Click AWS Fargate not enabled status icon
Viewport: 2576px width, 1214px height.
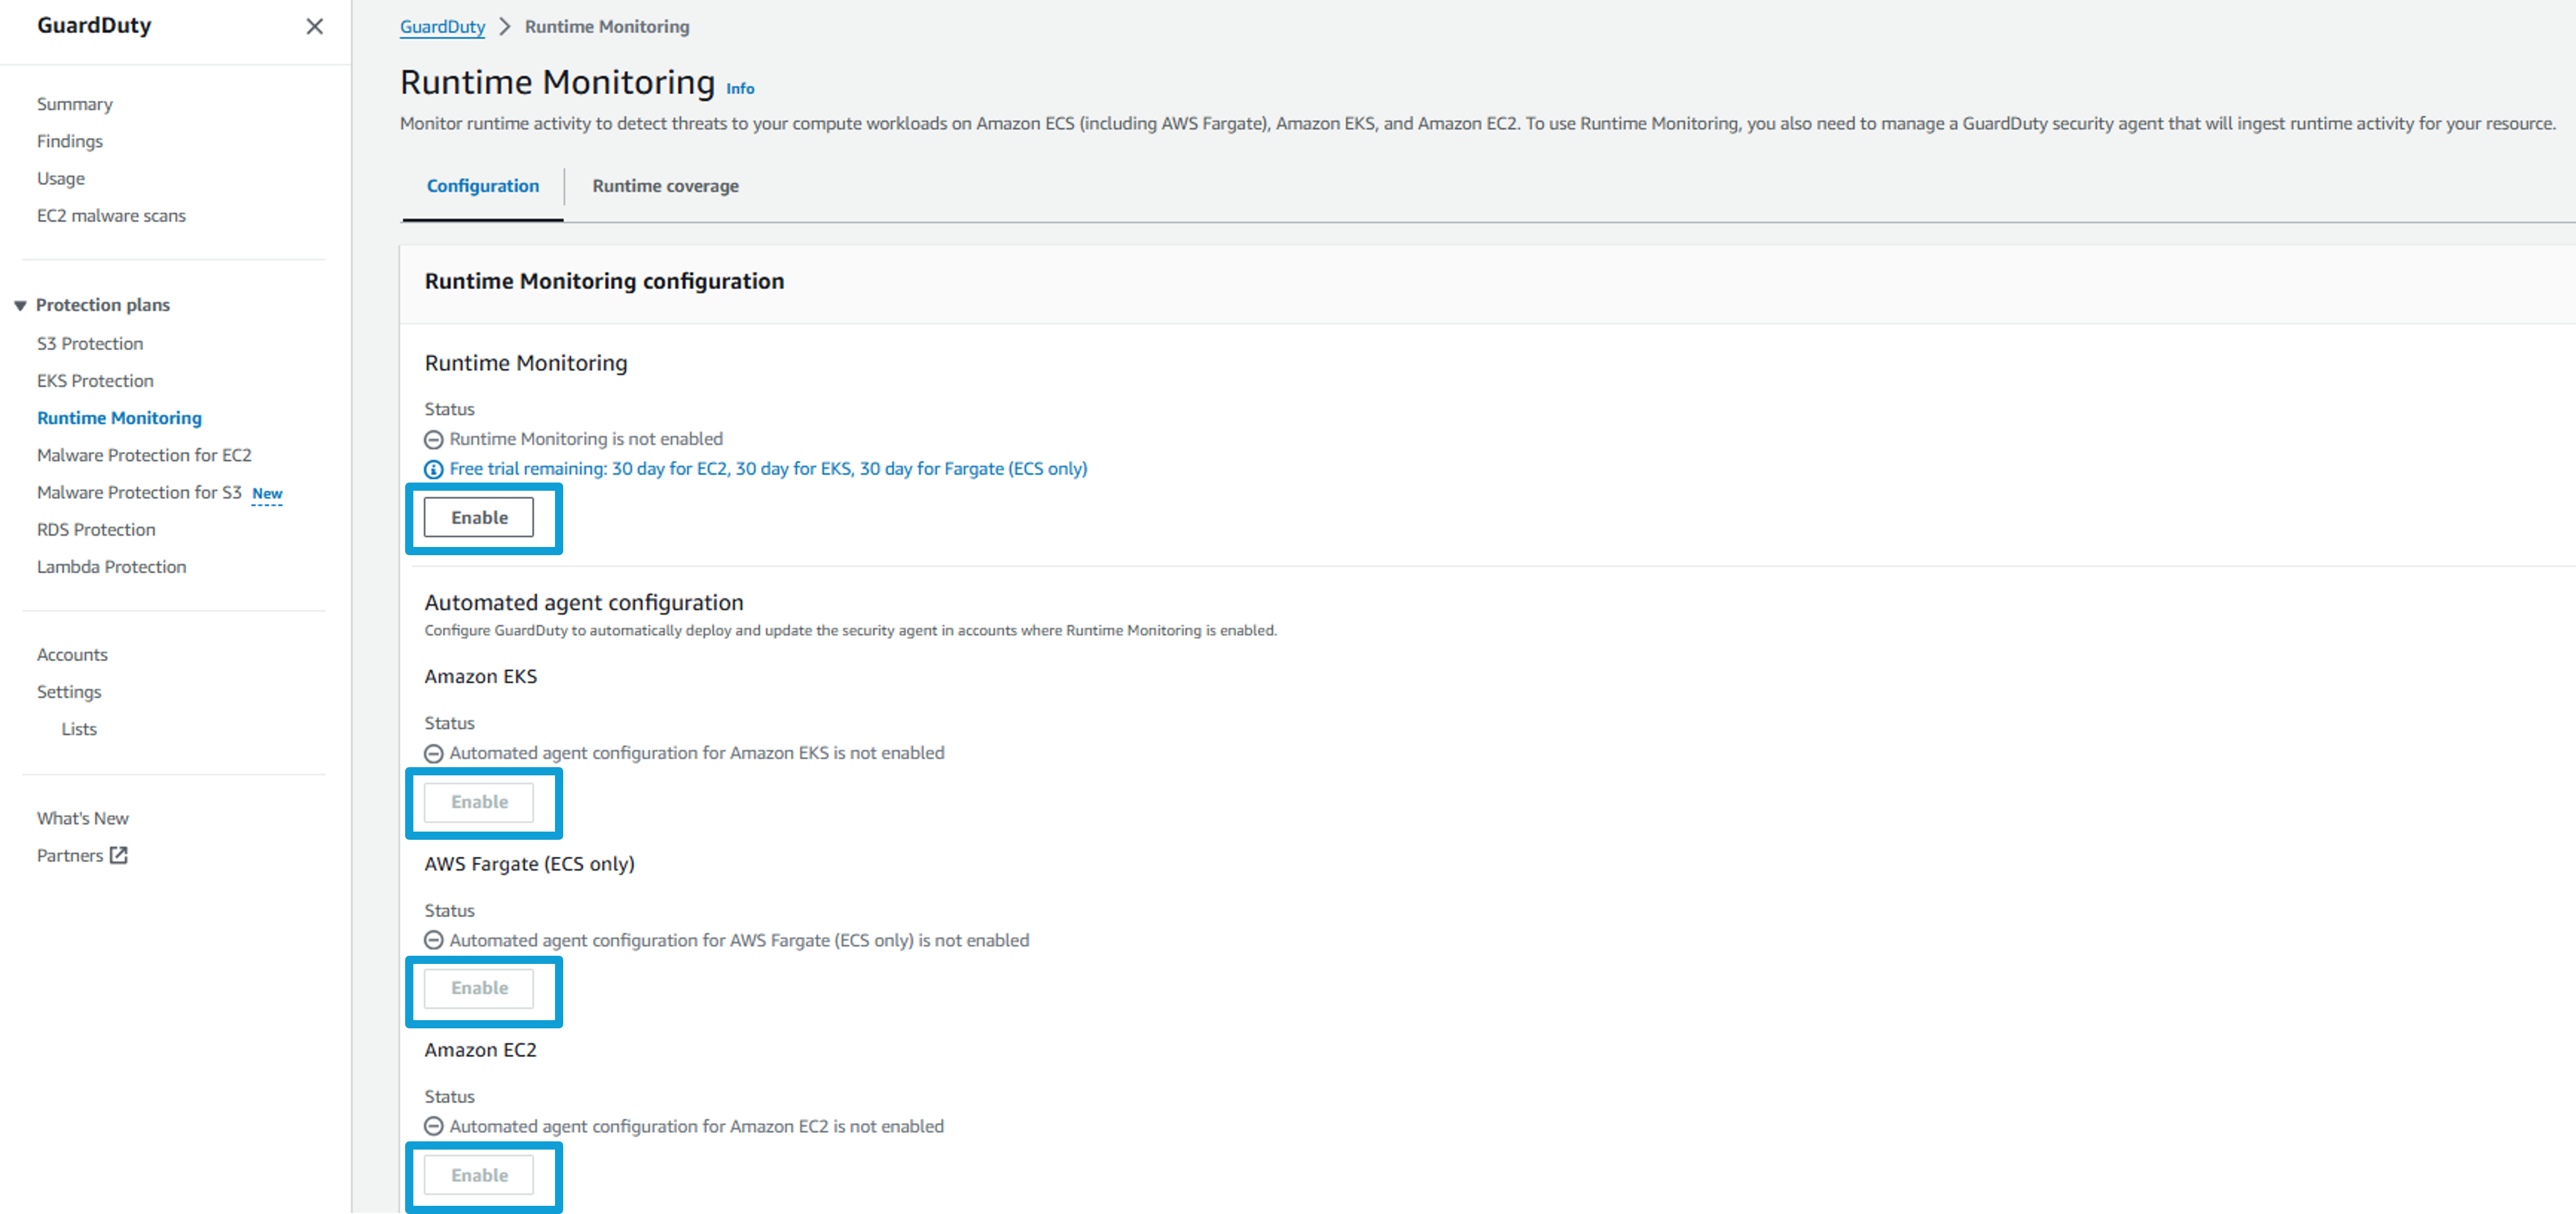coord(434,940)
